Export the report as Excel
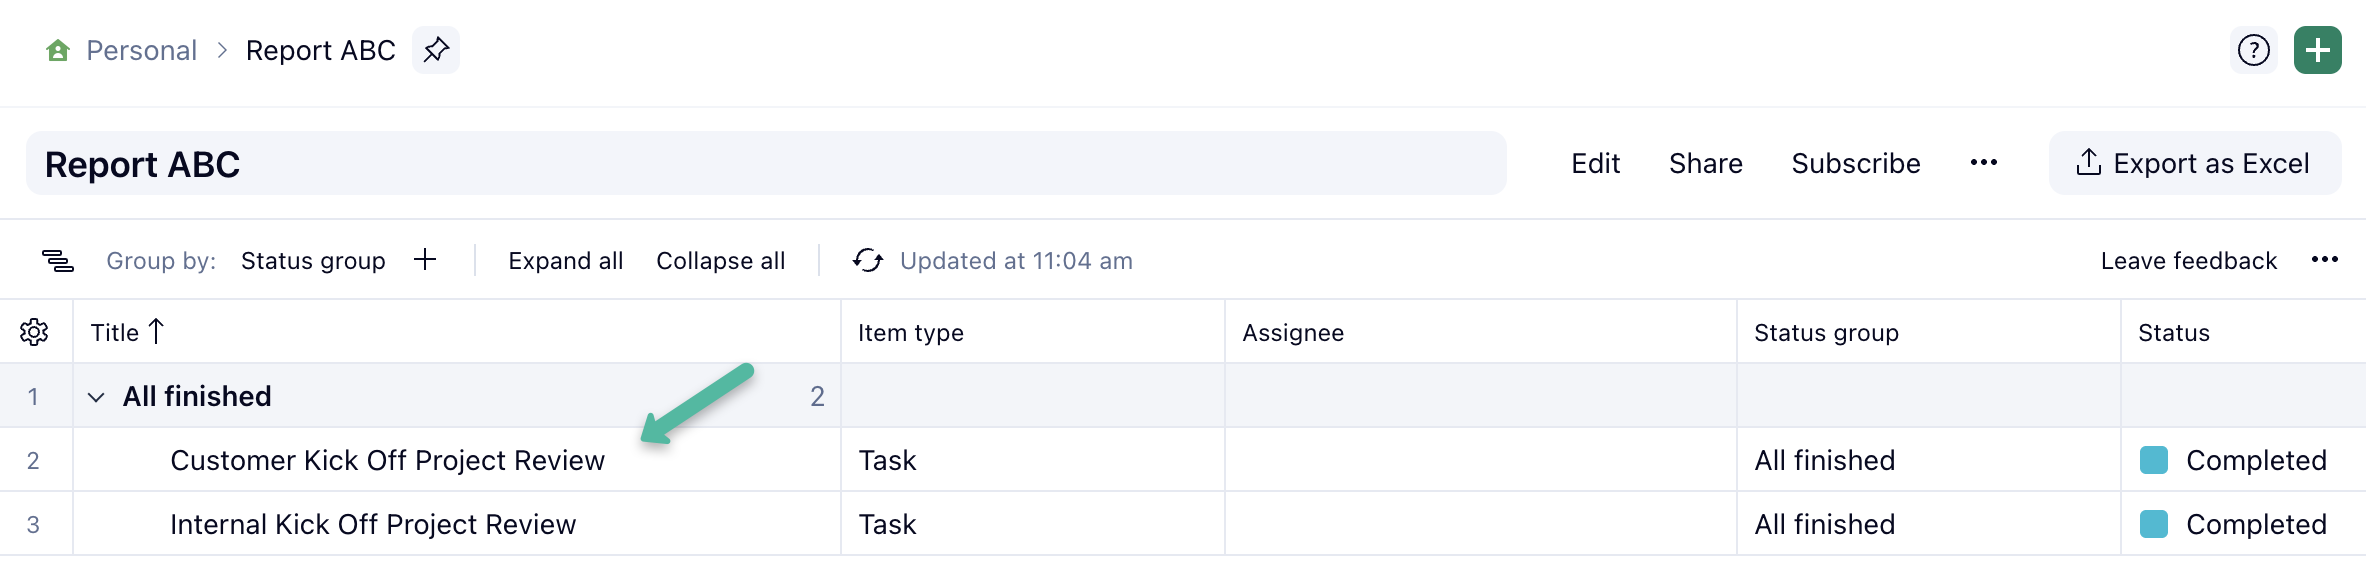Screen dimensions: 2366x568 (x=2194, y=163)
